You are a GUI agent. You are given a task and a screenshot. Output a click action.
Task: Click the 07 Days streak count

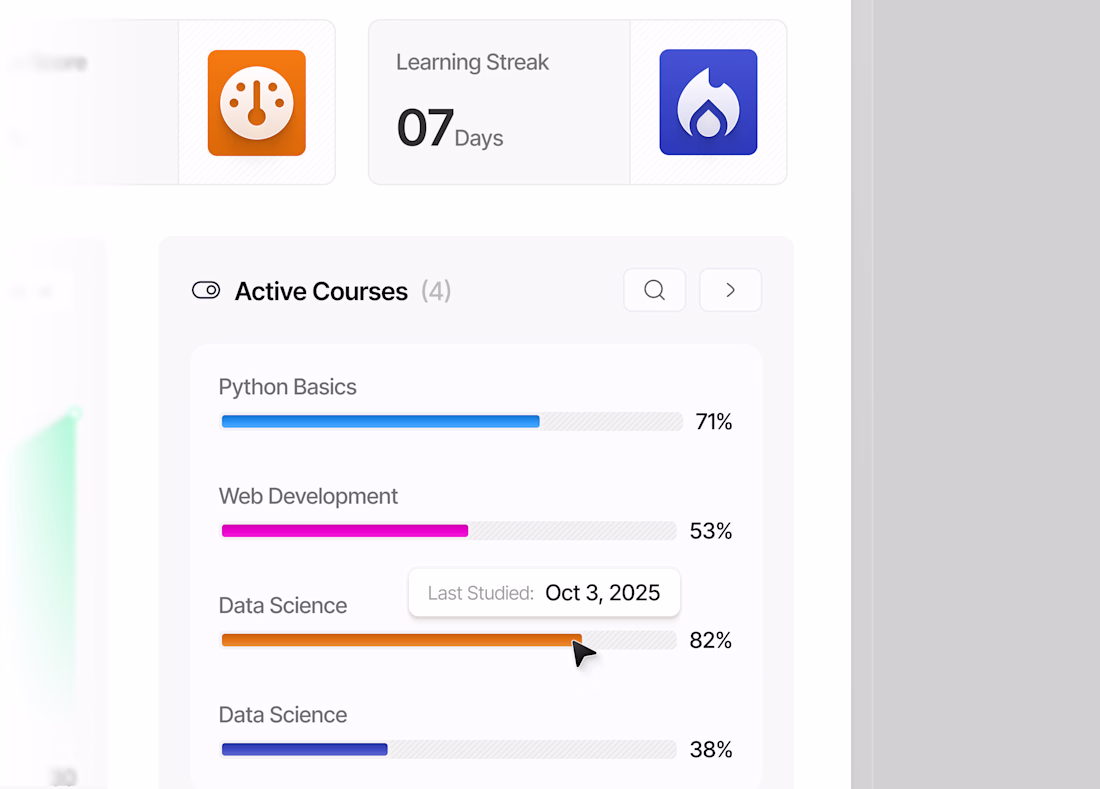tap(449, 130)
